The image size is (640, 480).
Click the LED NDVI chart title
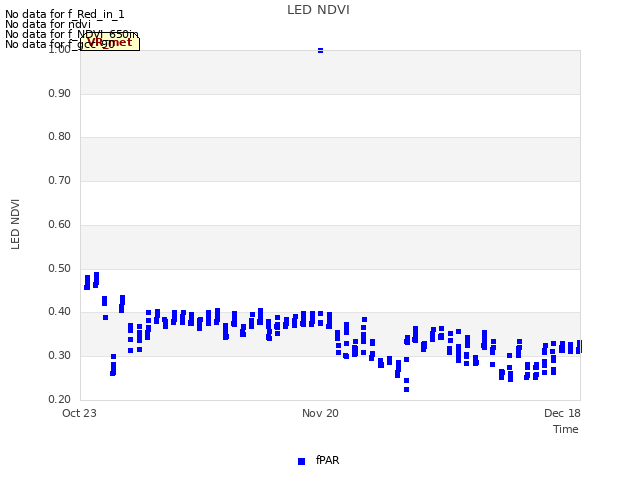[x=318, y=10]
